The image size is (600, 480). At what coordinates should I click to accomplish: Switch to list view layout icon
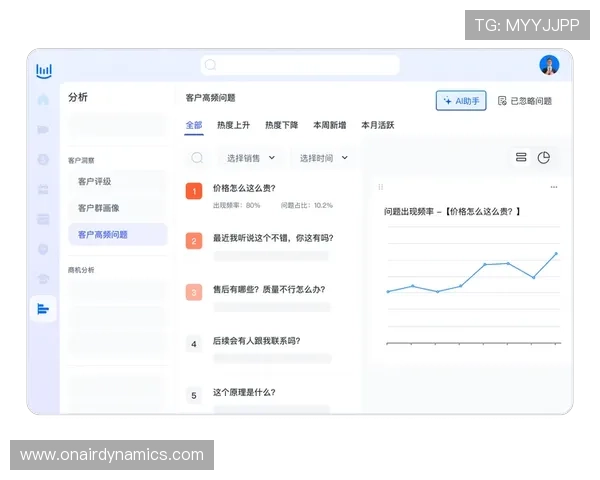point(521,157)
